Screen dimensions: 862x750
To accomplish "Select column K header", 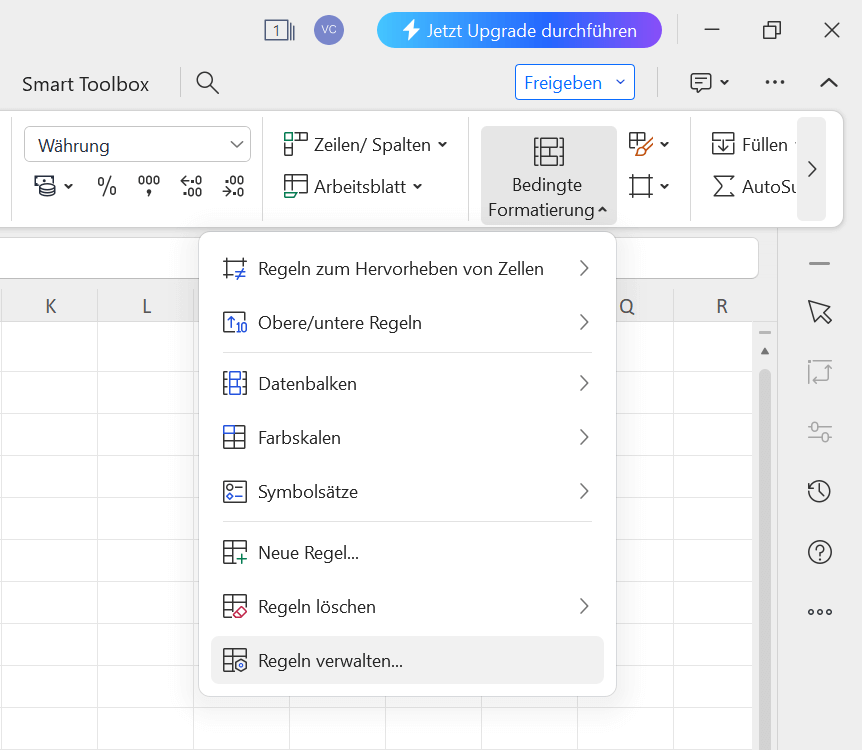I will pyautogui.click(x=50, y=306).
